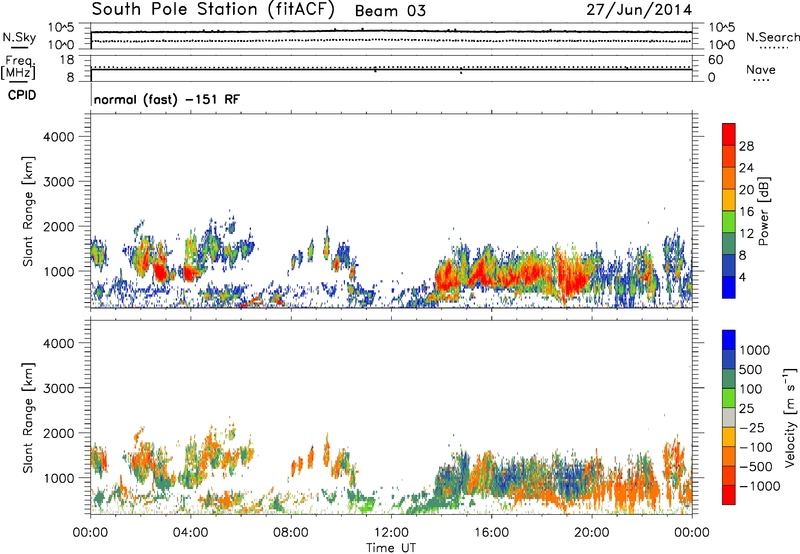This screenshot has width=800, height=554.
Task: Click the '2000' tick on the velocity panel
Action: pos(58,433)
